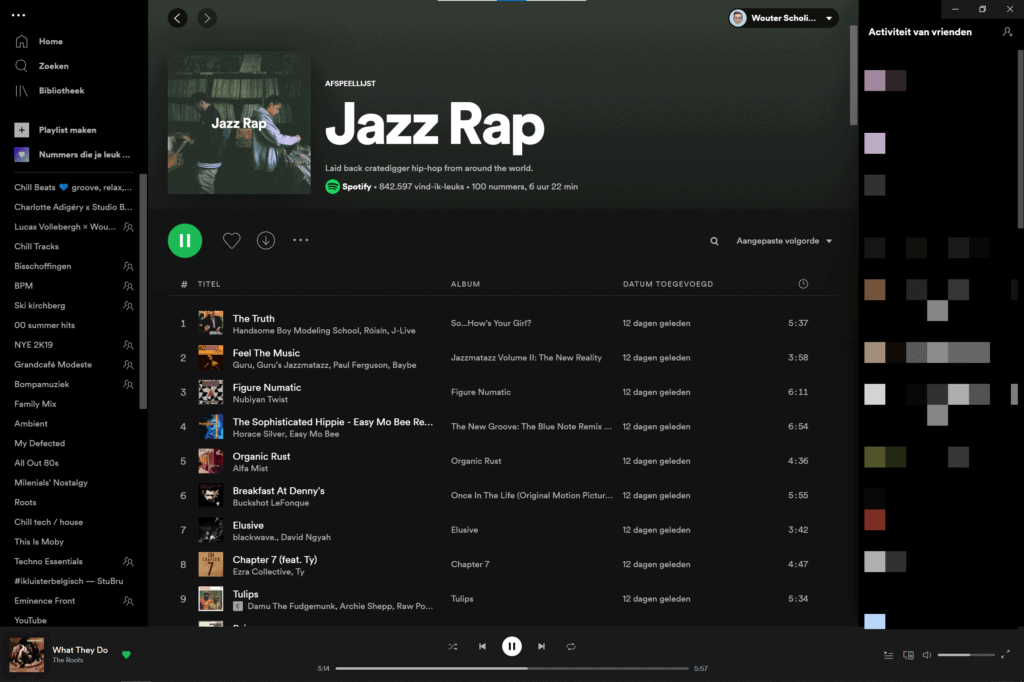Screen dimensions: 1024x682
Task: Open connect to a device
Action: click(x=908, y=655)
